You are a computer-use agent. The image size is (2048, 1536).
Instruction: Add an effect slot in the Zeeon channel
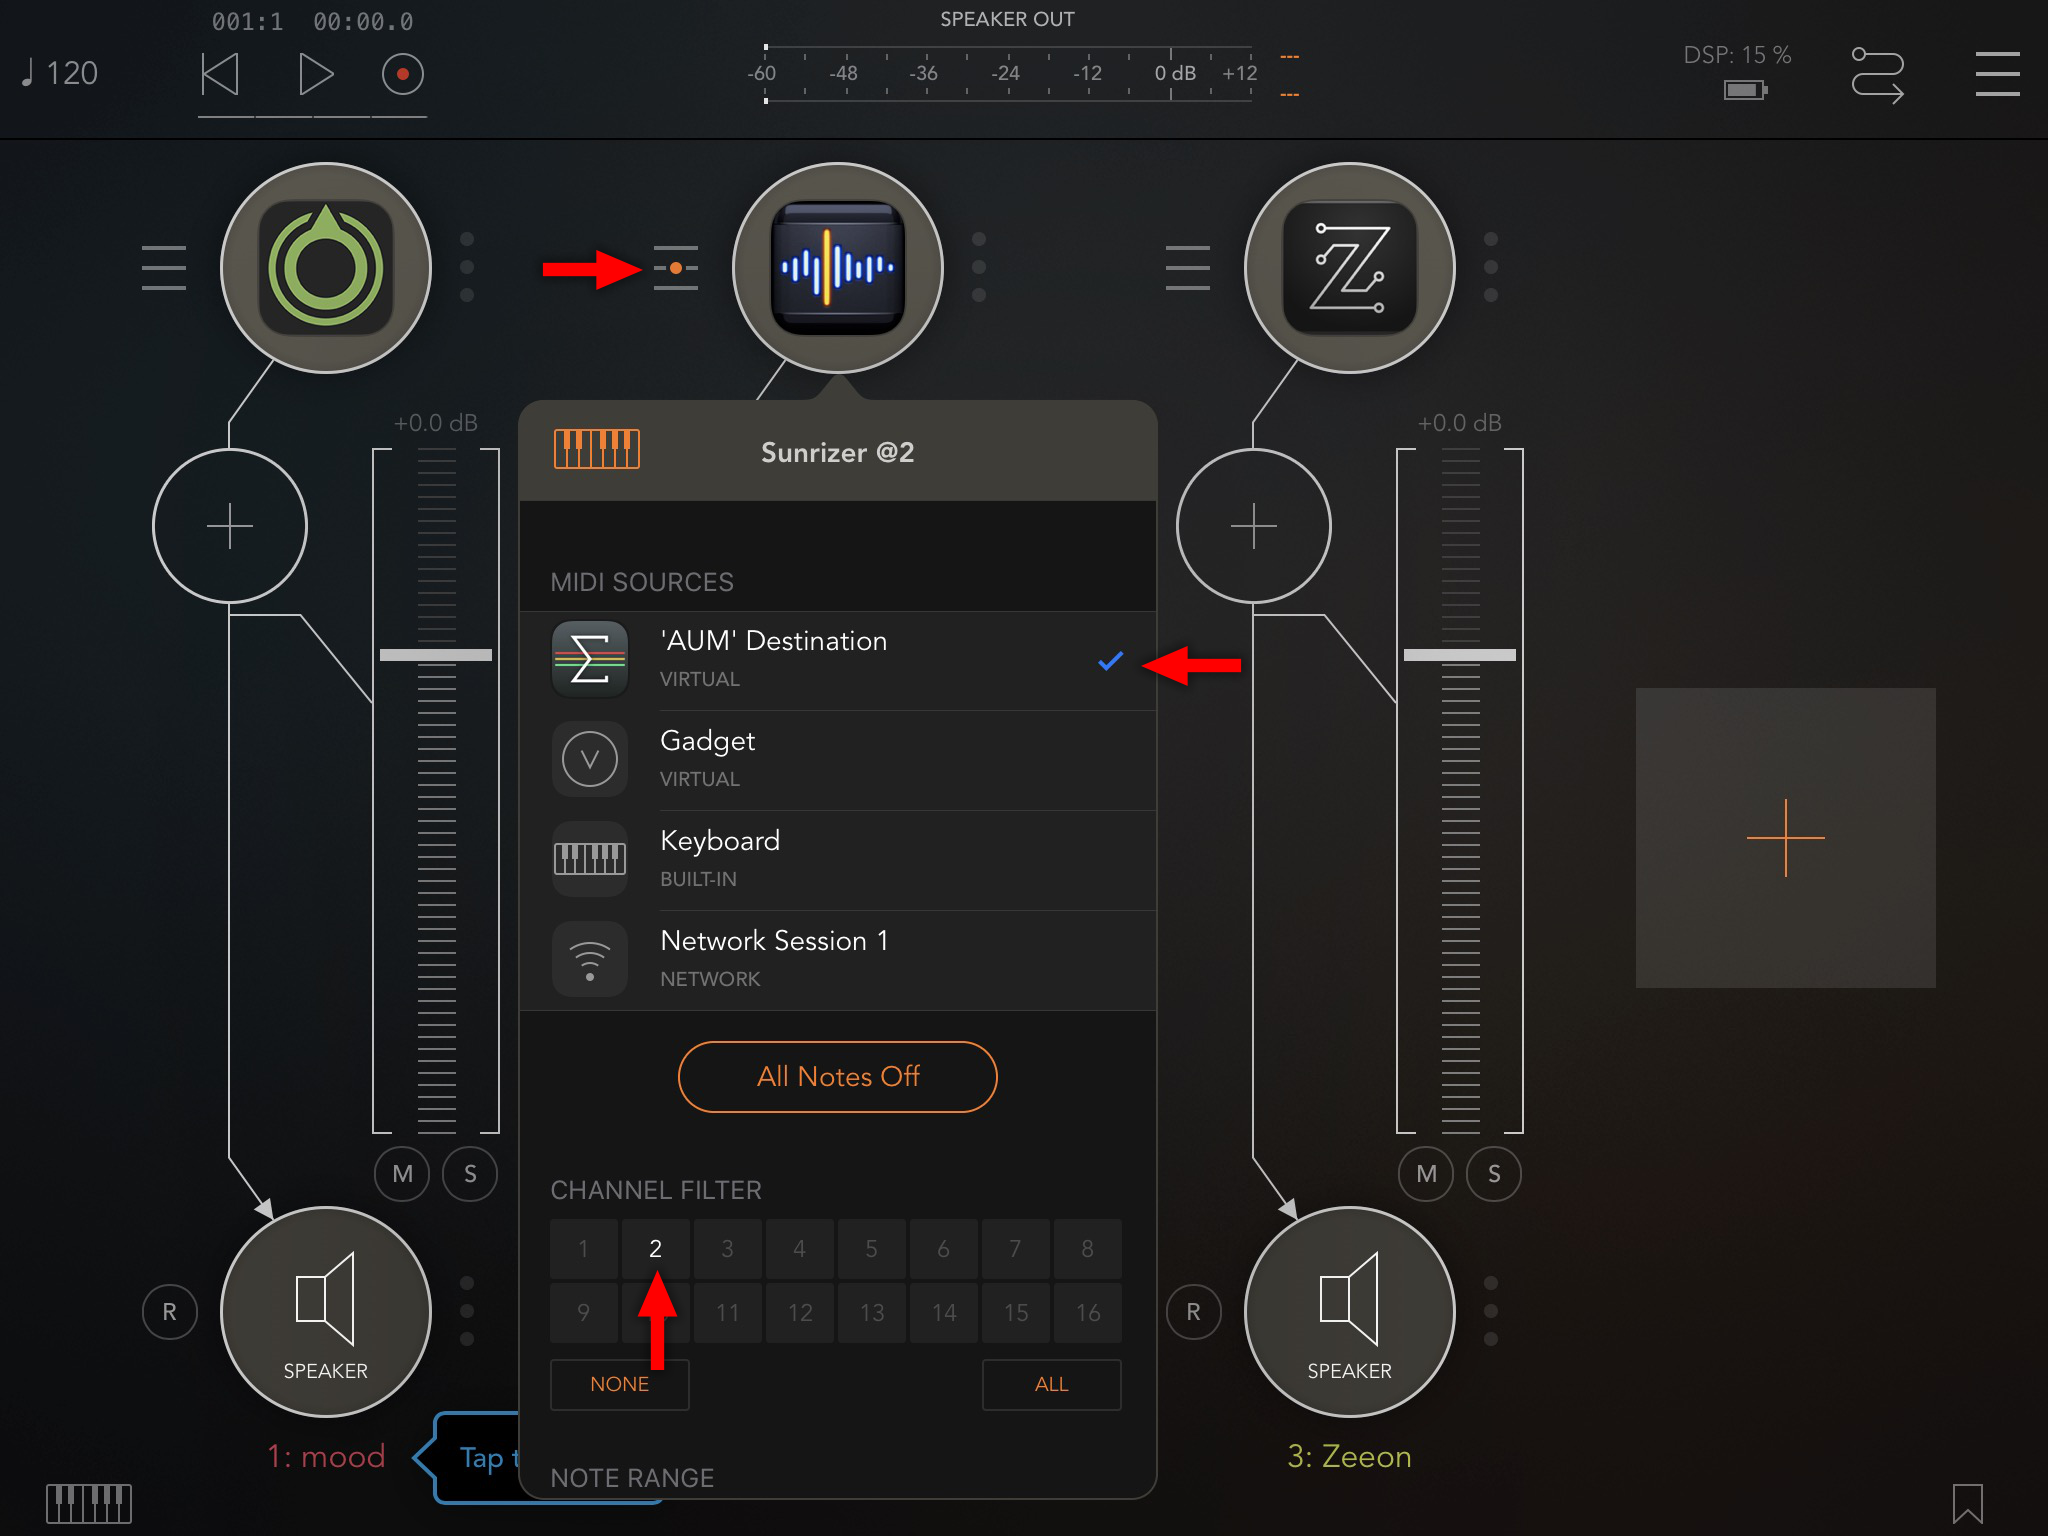click(1254, 526)
